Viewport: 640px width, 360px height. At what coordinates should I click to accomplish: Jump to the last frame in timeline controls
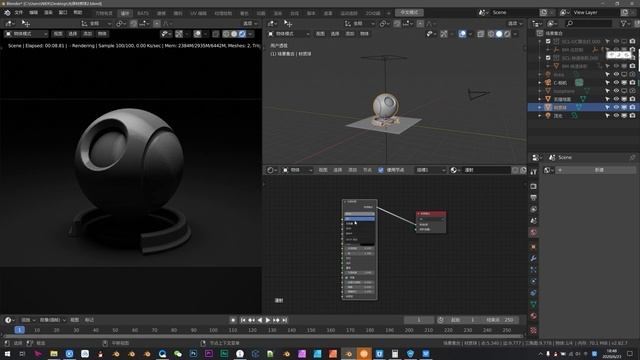285,320
